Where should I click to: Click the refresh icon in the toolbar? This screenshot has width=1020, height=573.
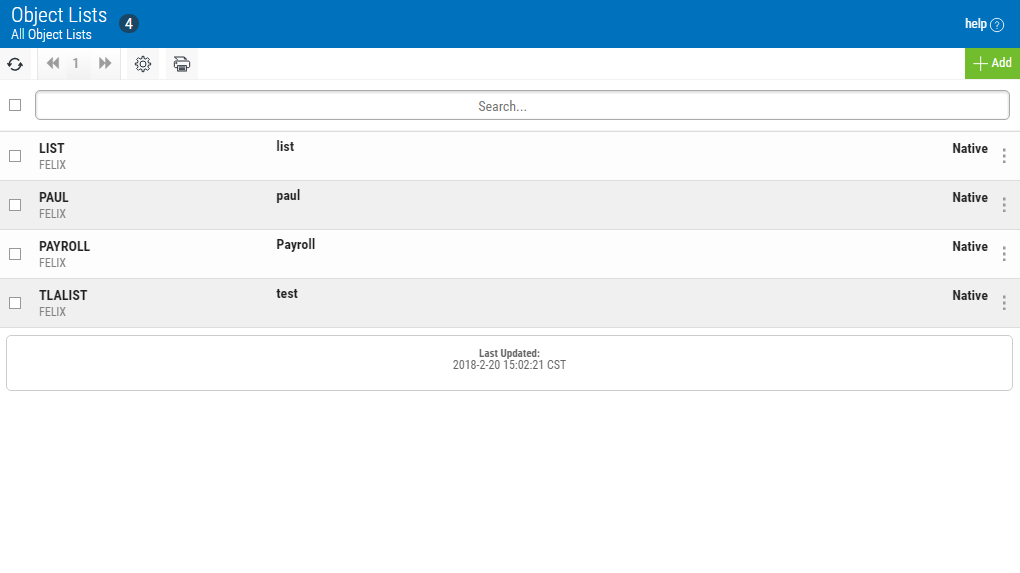[x=15, y=64]
